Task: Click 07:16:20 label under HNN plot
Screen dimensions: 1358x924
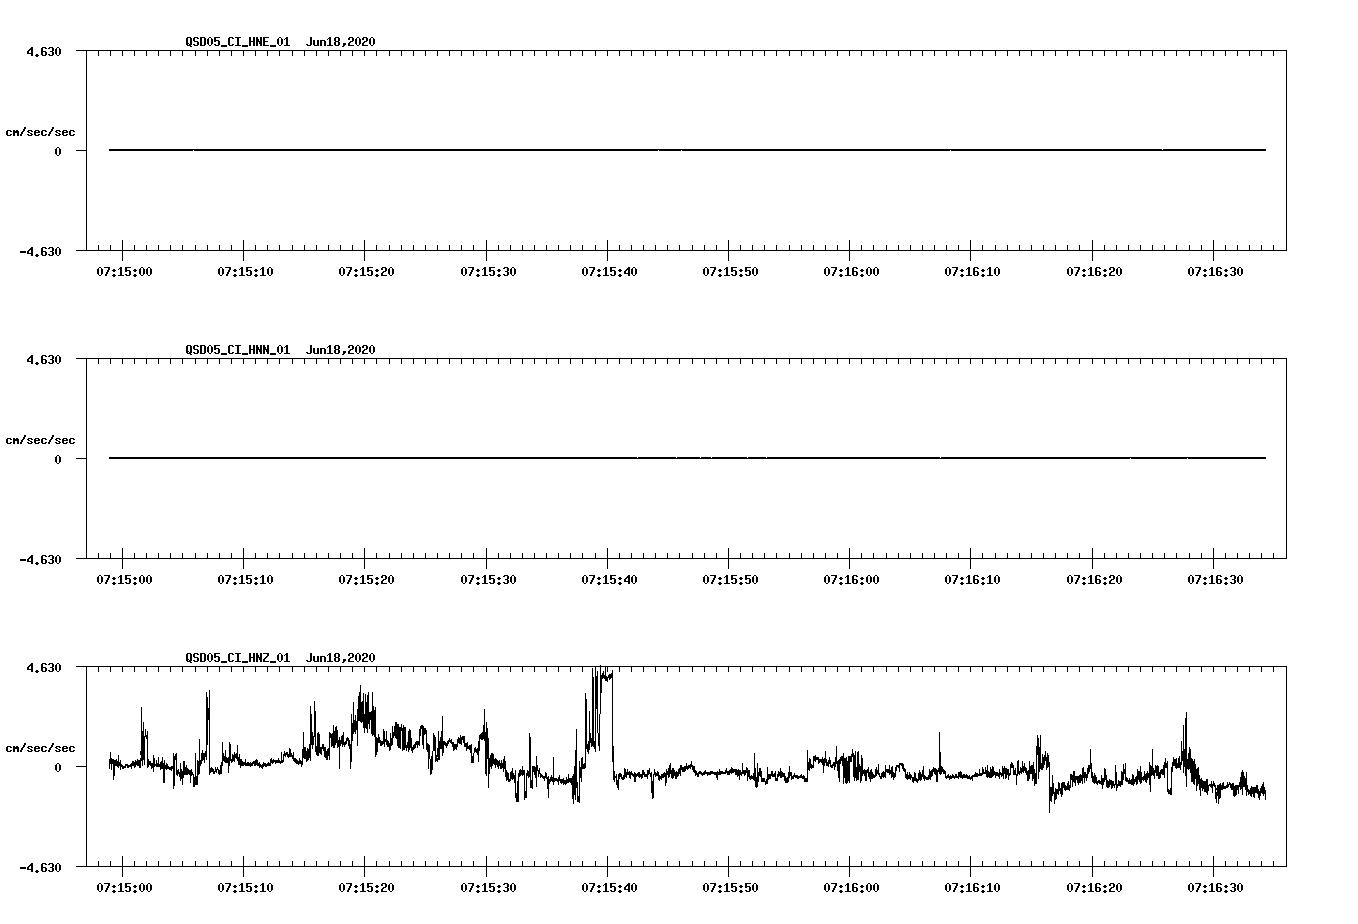Action: tap(1093, 580)
